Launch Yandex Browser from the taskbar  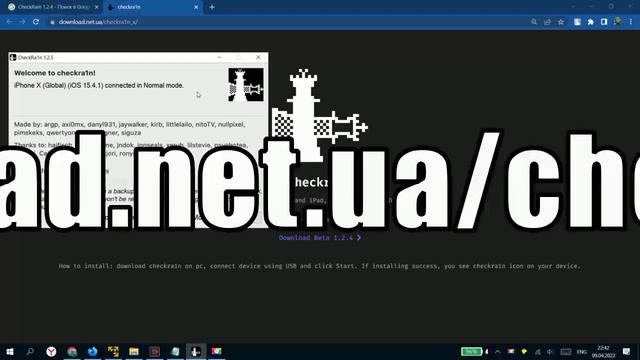51,351
